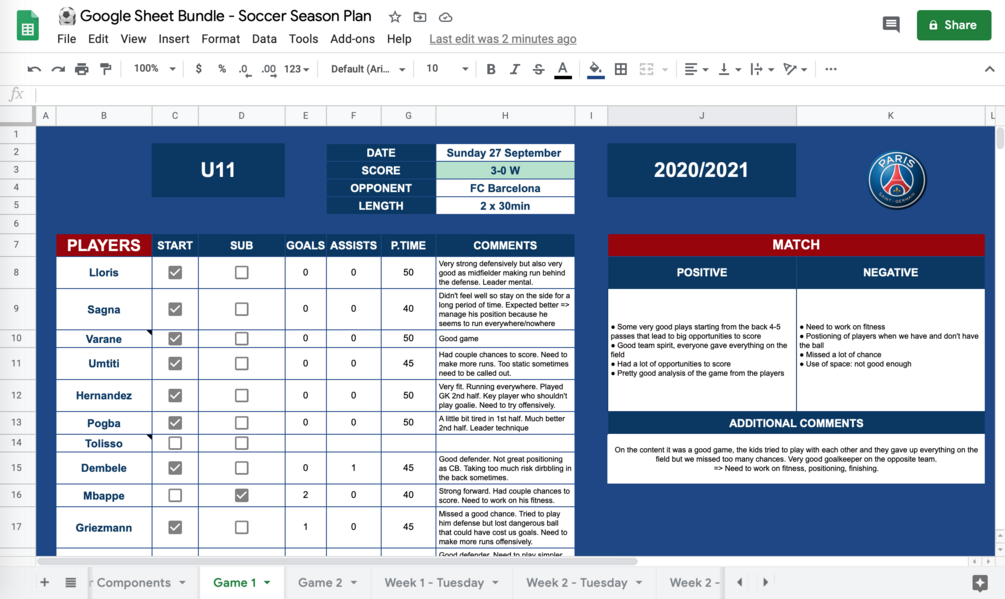Image resolution: width=1005 pixels, height=599 pixels.
Task: Click the Share button
Action: point(954,25)
